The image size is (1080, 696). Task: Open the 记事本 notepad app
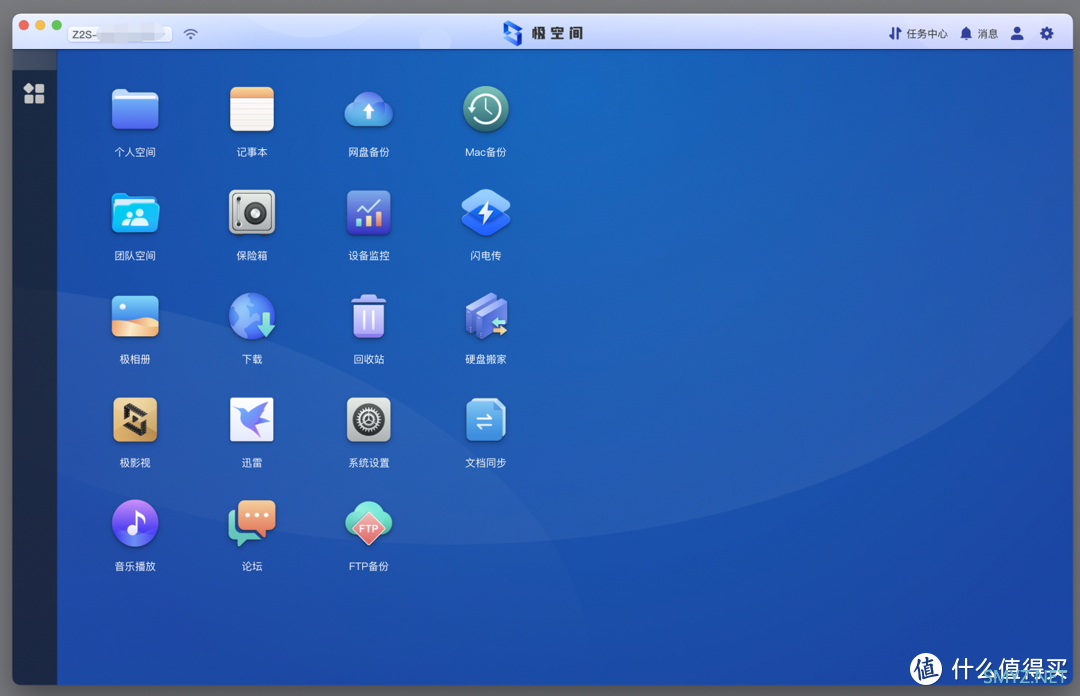[252, 110]
